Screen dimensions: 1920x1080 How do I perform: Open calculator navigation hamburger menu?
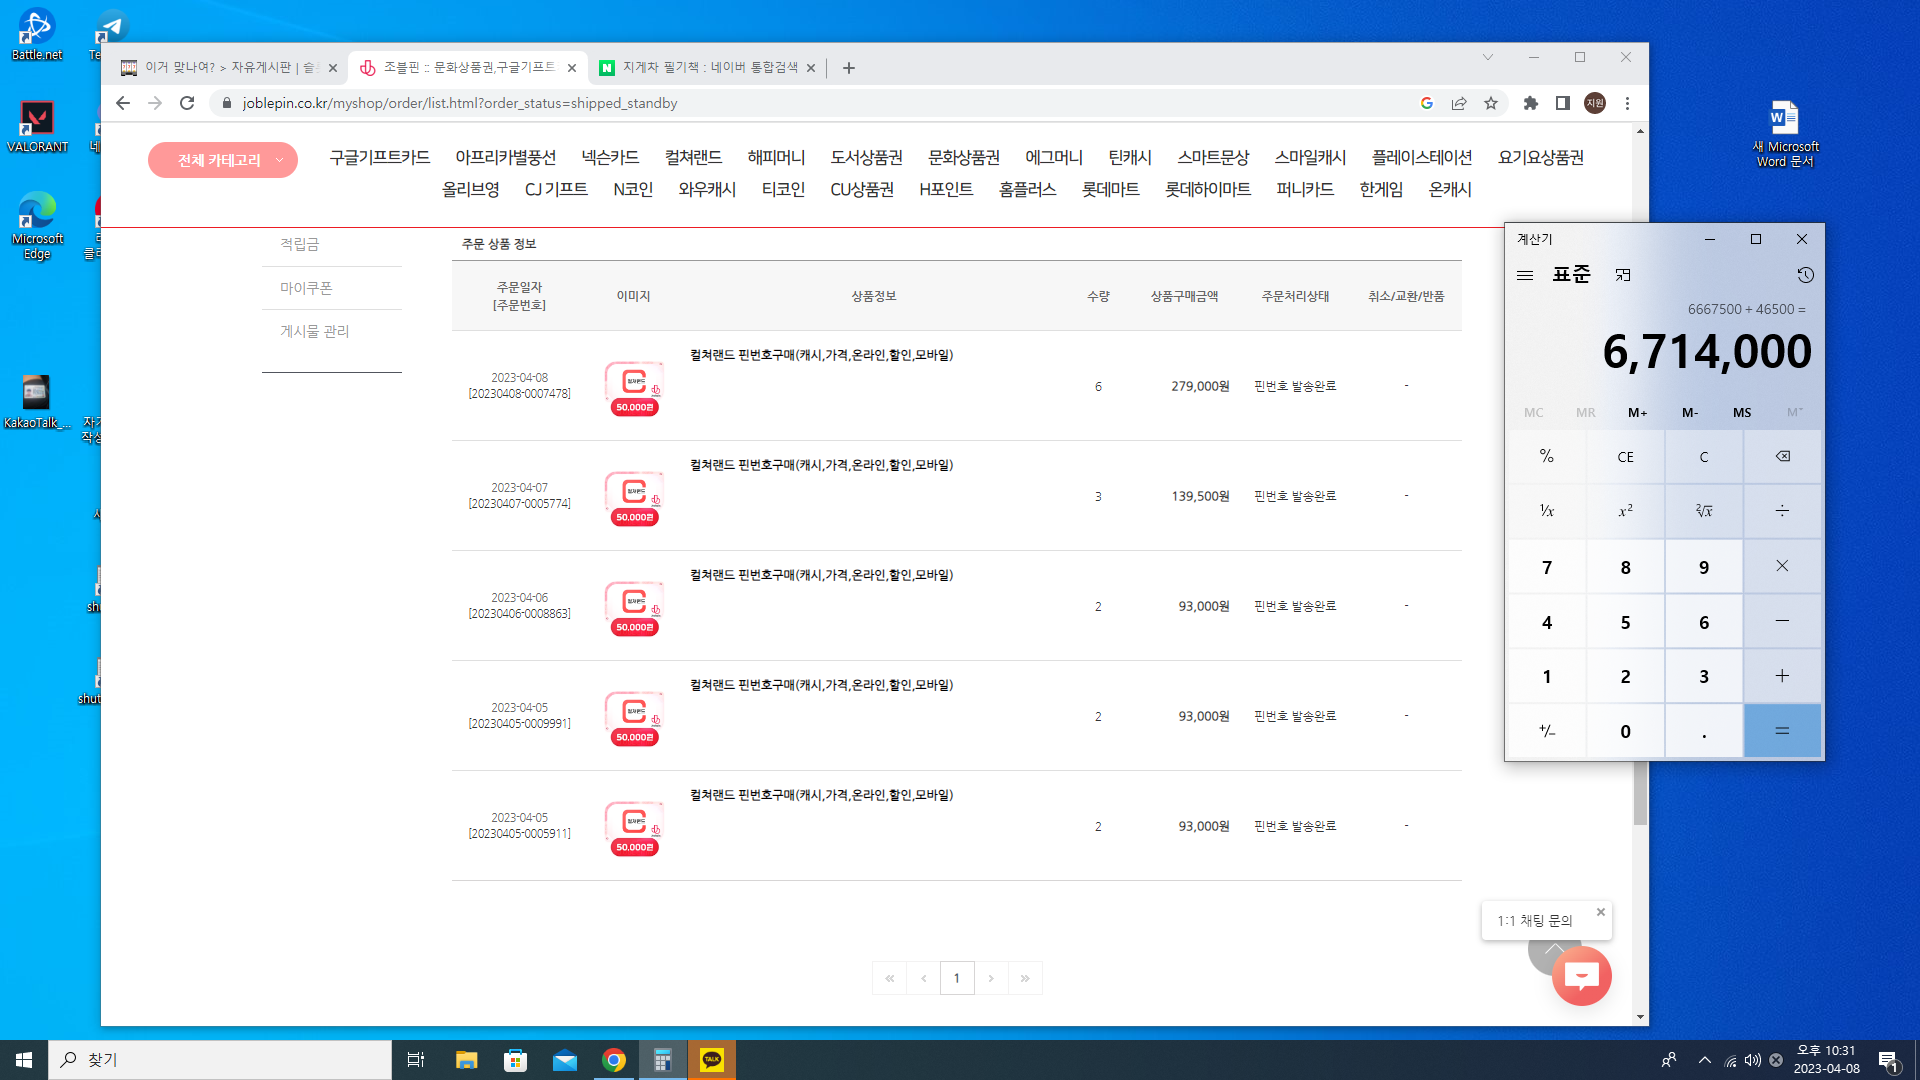coord(1525,275)
